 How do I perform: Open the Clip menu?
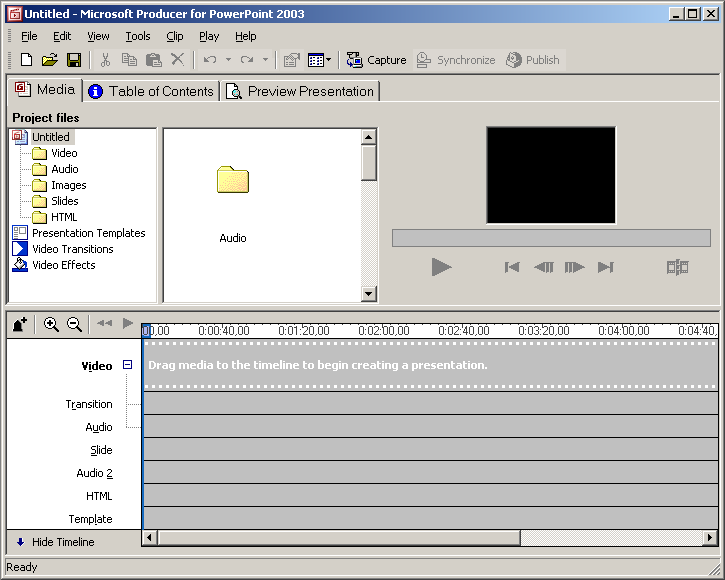[x=175, y=36]
